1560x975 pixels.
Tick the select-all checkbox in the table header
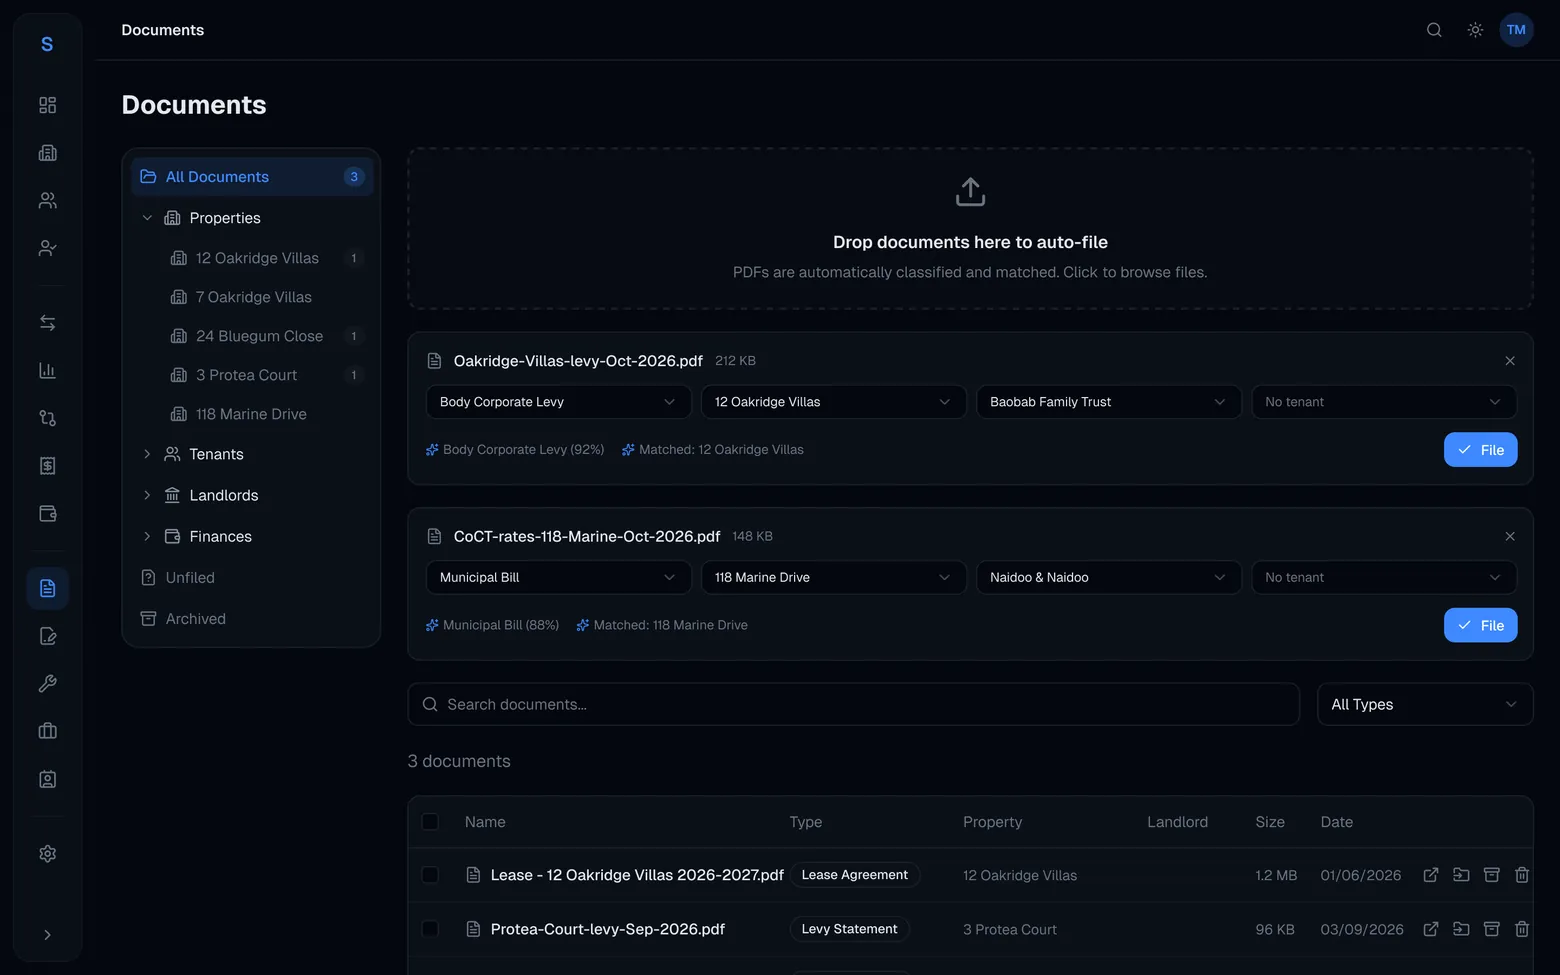pos(430,822)
